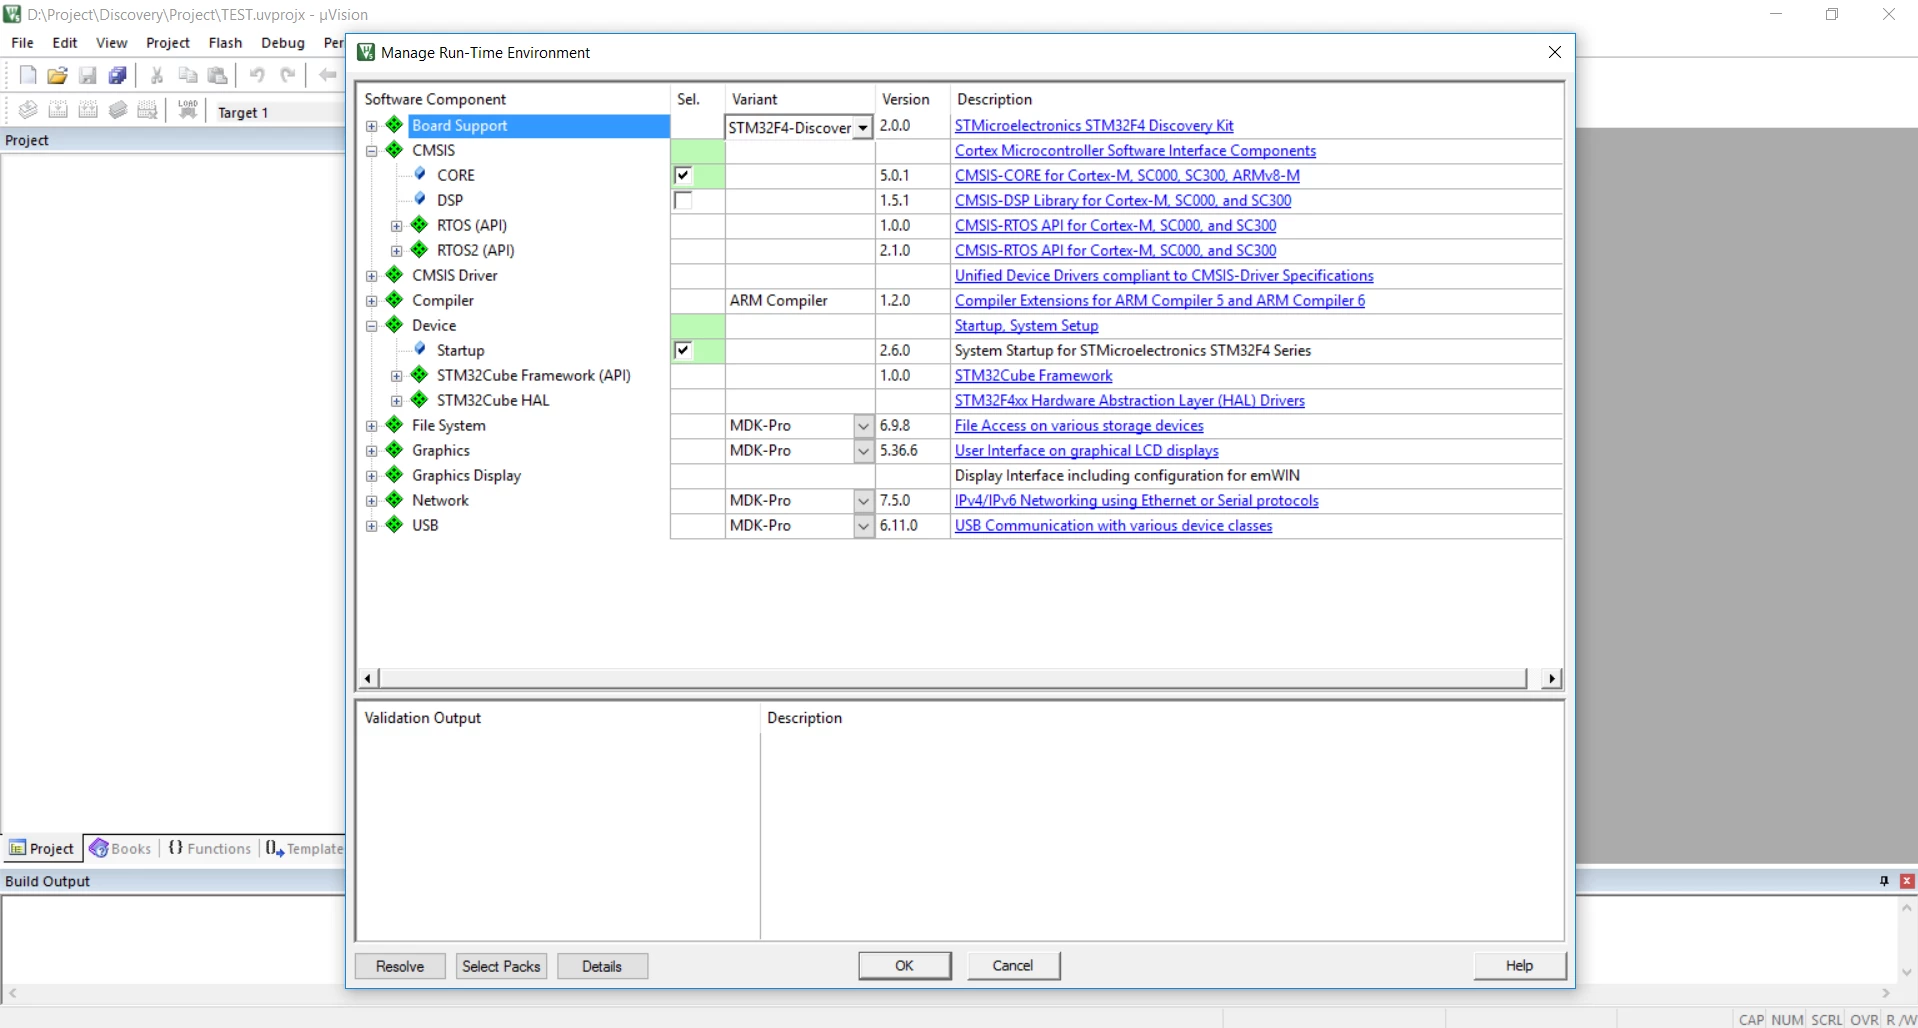Click the Build target toolbar icon
This screenshot has width=1918, height=1028.
[58, 110]
